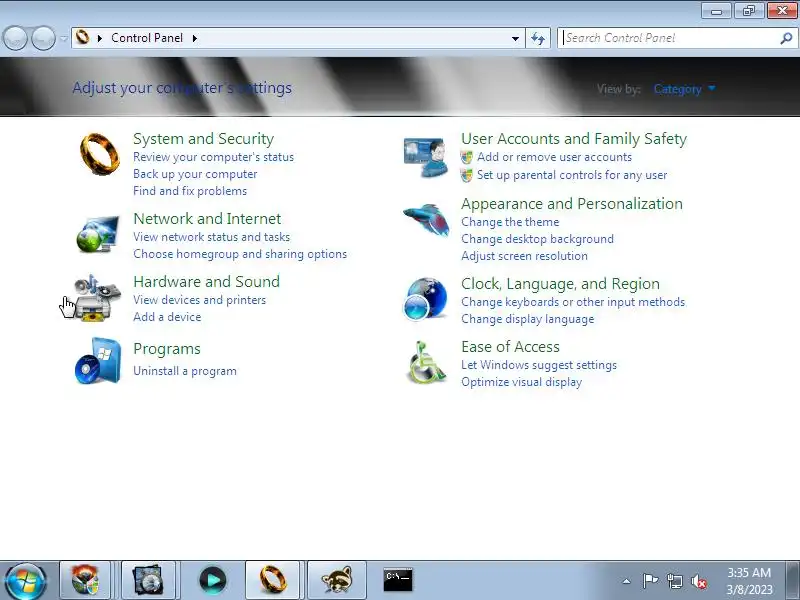The height and width of the screenshot is (600, 800).
Task: Open the raccoon taskbar app icon
Action: [x=337, y=580]
